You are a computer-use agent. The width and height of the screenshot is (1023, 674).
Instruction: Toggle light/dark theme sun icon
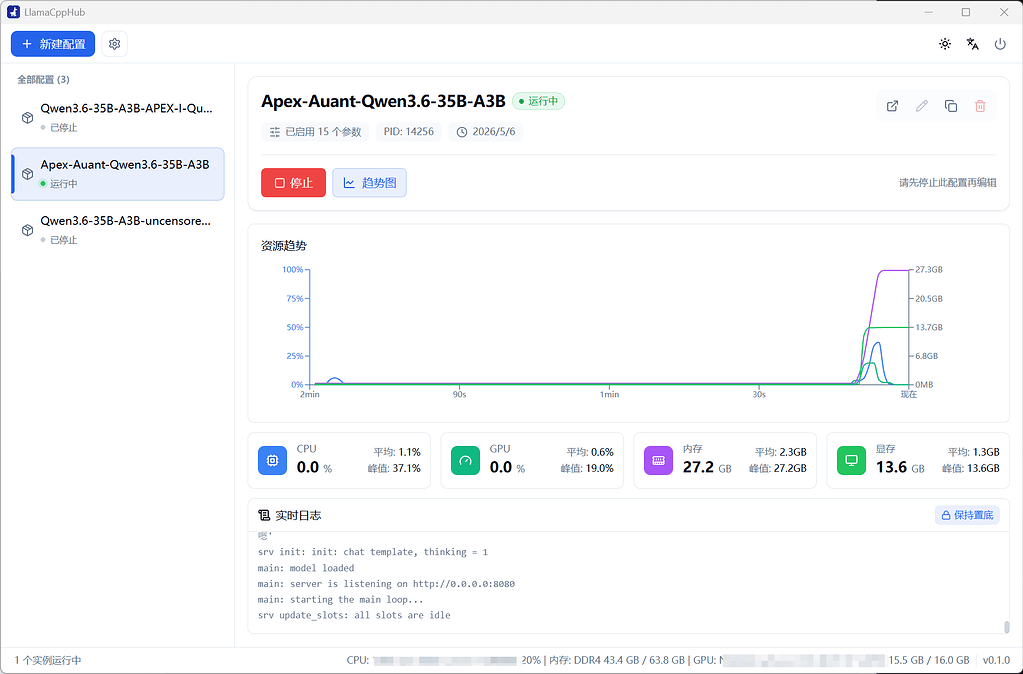(x=945, y=44)
